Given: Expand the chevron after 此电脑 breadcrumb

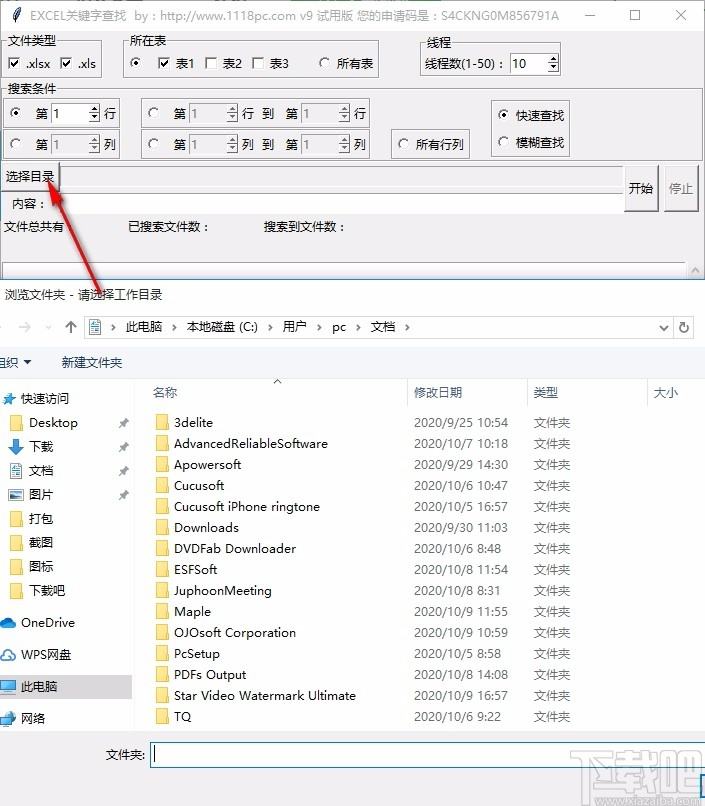Looking at the screenshot, I should [x=174, y=327].
